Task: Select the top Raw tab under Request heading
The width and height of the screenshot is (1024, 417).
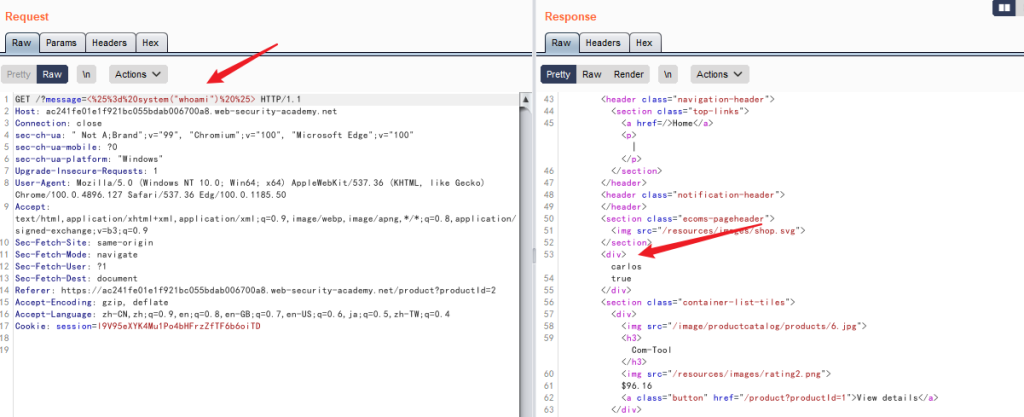Action: coord(22,43)
